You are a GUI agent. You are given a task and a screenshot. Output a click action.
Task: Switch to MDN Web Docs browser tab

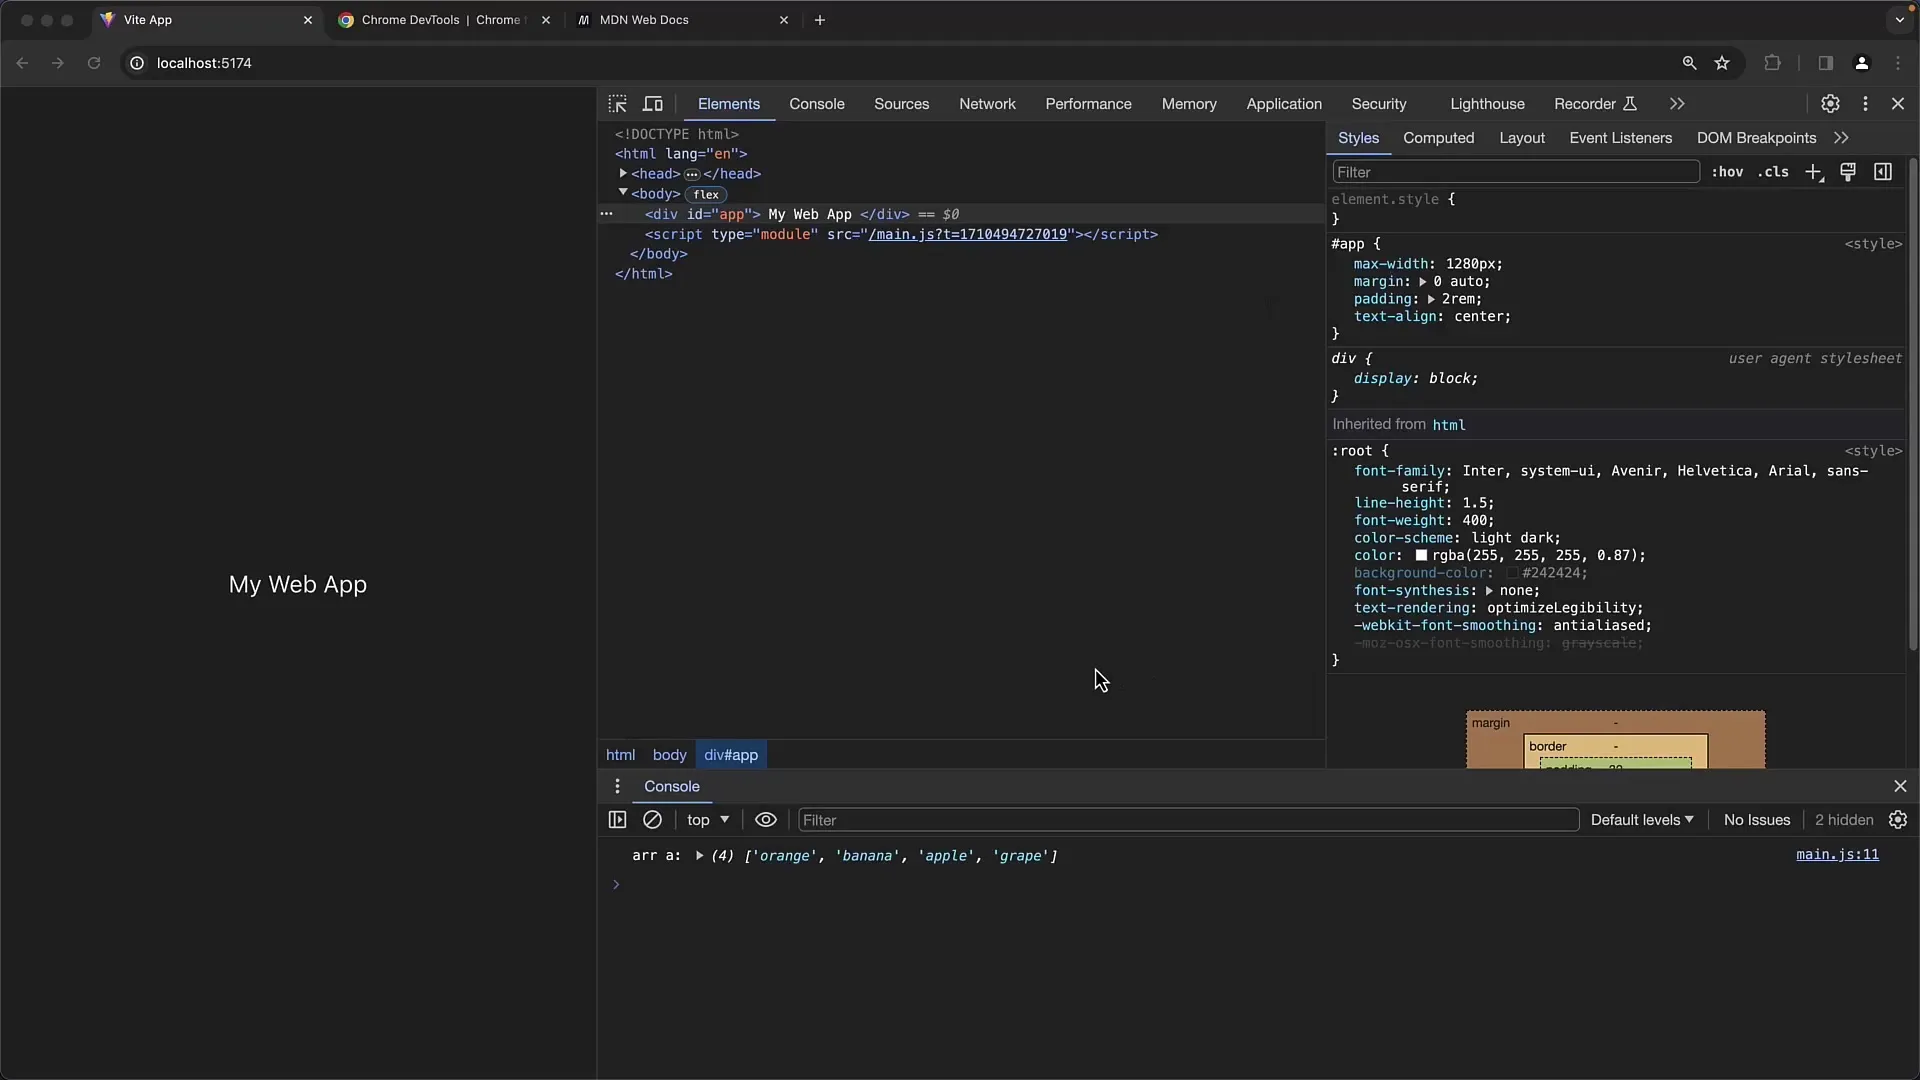pos(681,20)
